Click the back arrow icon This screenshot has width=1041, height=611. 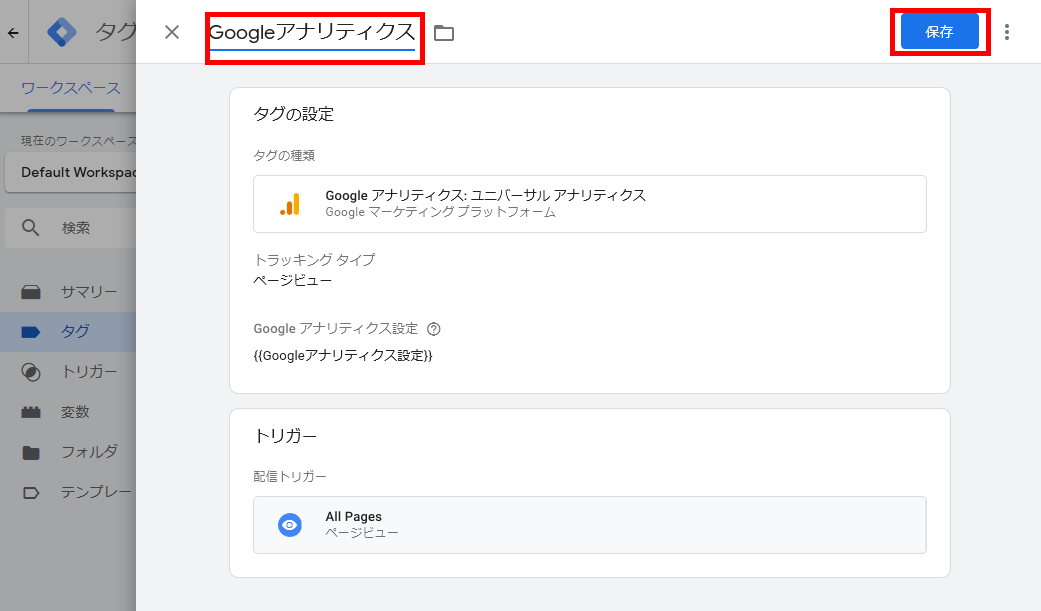13,32
